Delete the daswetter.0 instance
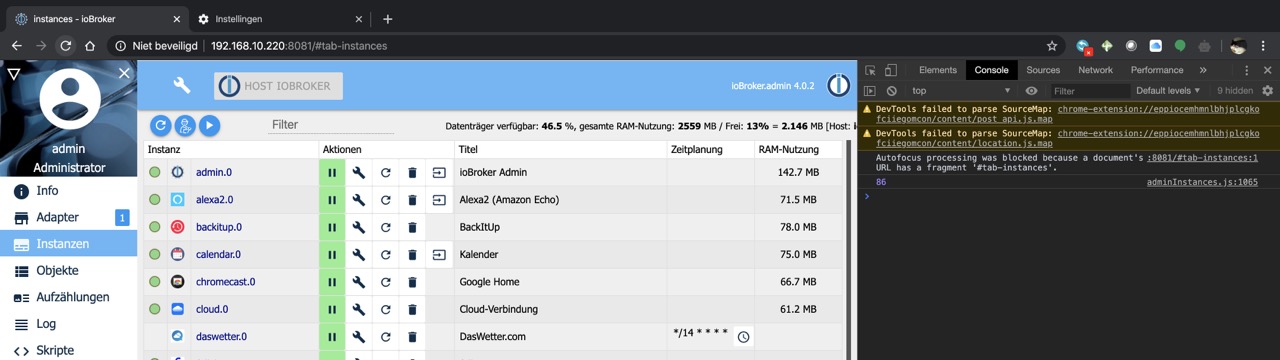The height and width of the screenshot is (360, 1280). [413, 337]
